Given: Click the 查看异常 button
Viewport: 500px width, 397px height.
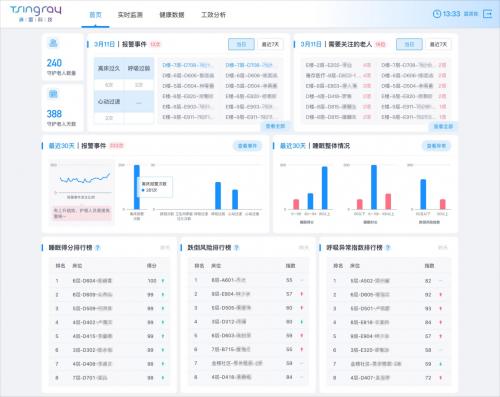Looking at the screenshot, I should (x=436, y=146).
